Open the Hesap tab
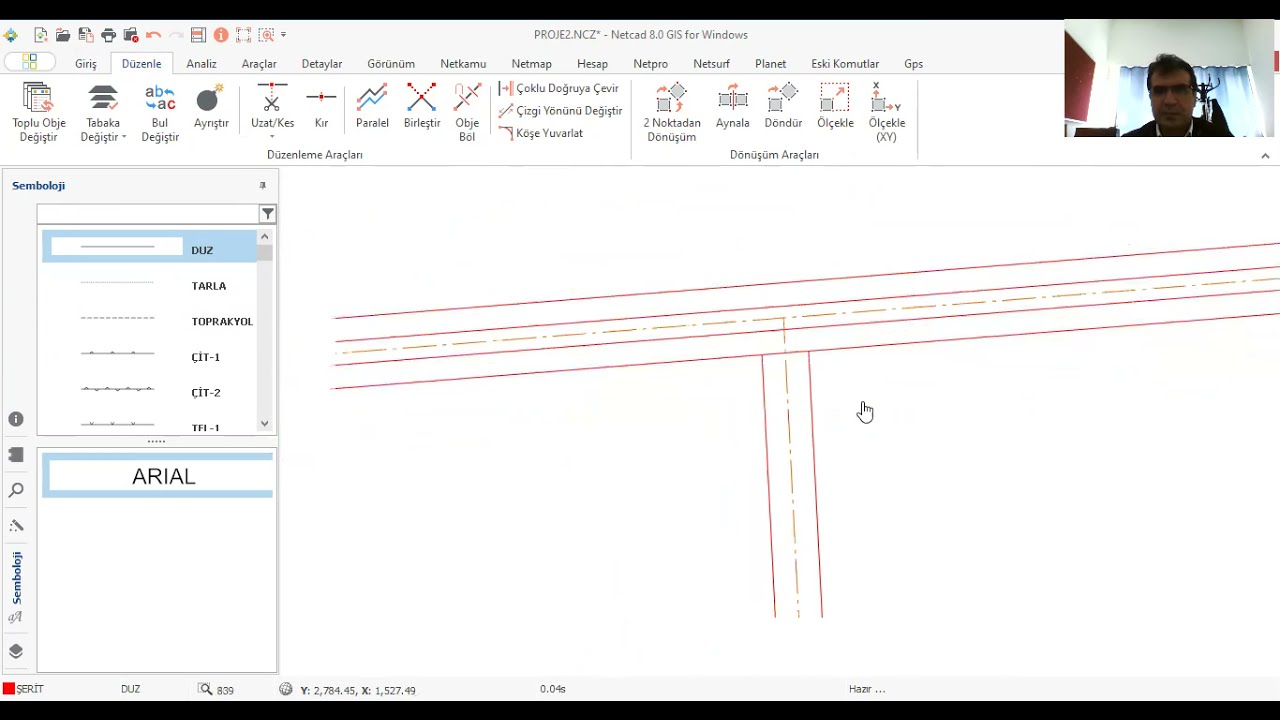Screen dimensions: 1280x720 pyautogui.click(x=592, y=64)
